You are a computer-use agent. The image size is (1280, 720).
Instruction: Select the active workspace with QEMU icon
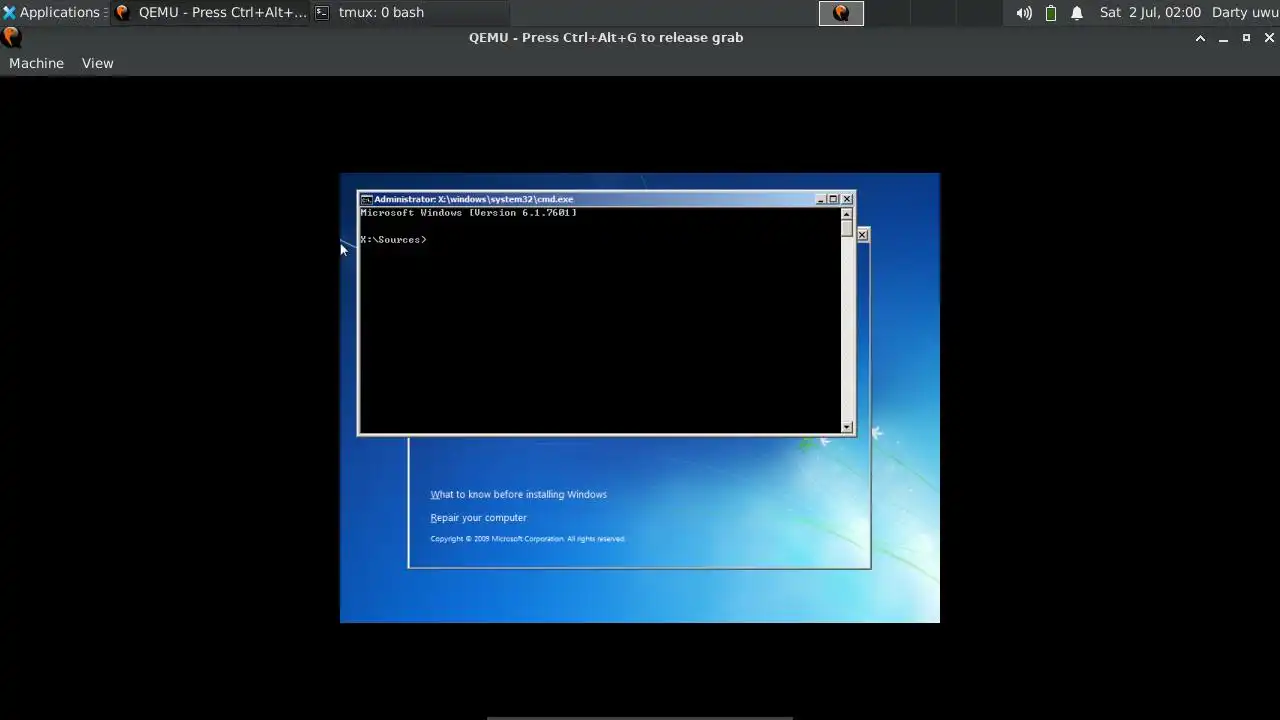tap(841, 13)
